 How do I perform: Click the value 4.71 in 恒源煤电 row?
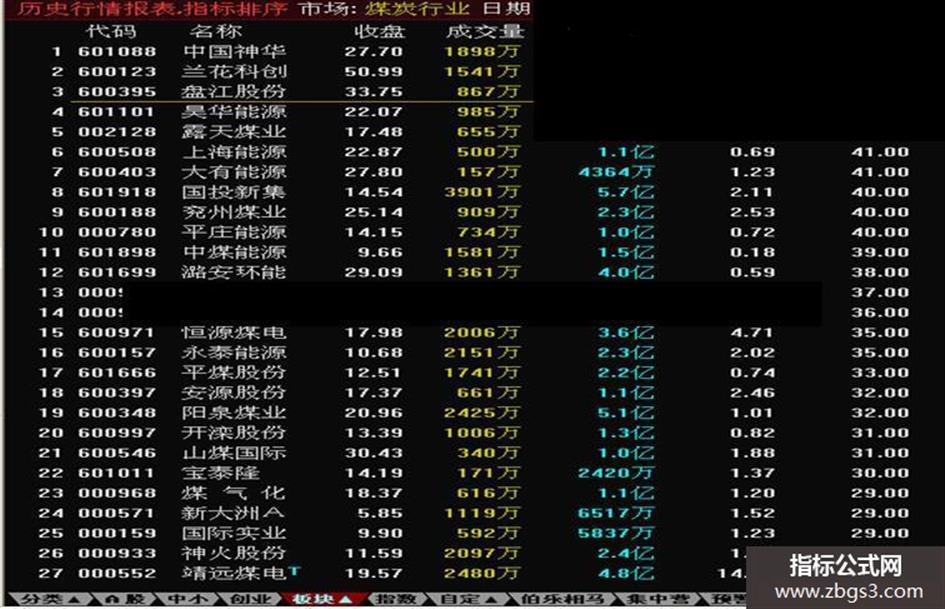(x=752, y=332)
